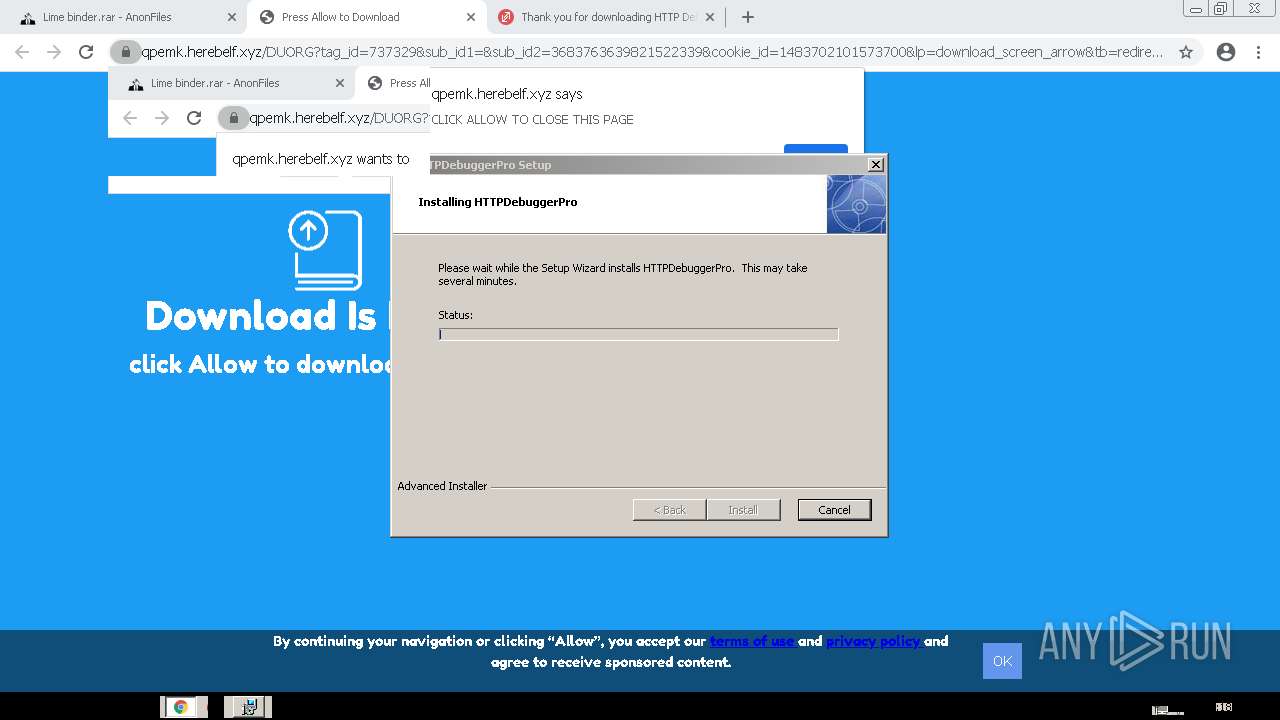The height and width of the screenshot is (720, 1280).
Task: Bookmark this page with star icon
Action: tap(1186, 52)
